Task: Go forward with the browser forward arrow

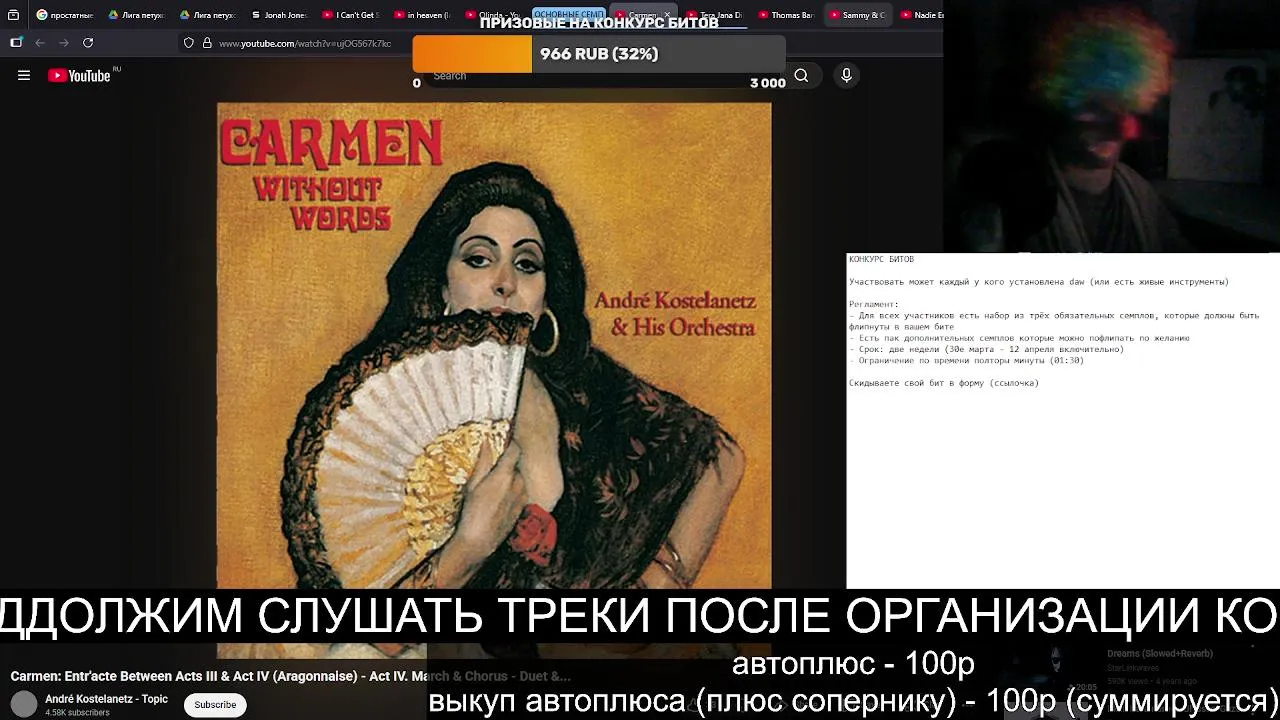Action: click(64, 43)
